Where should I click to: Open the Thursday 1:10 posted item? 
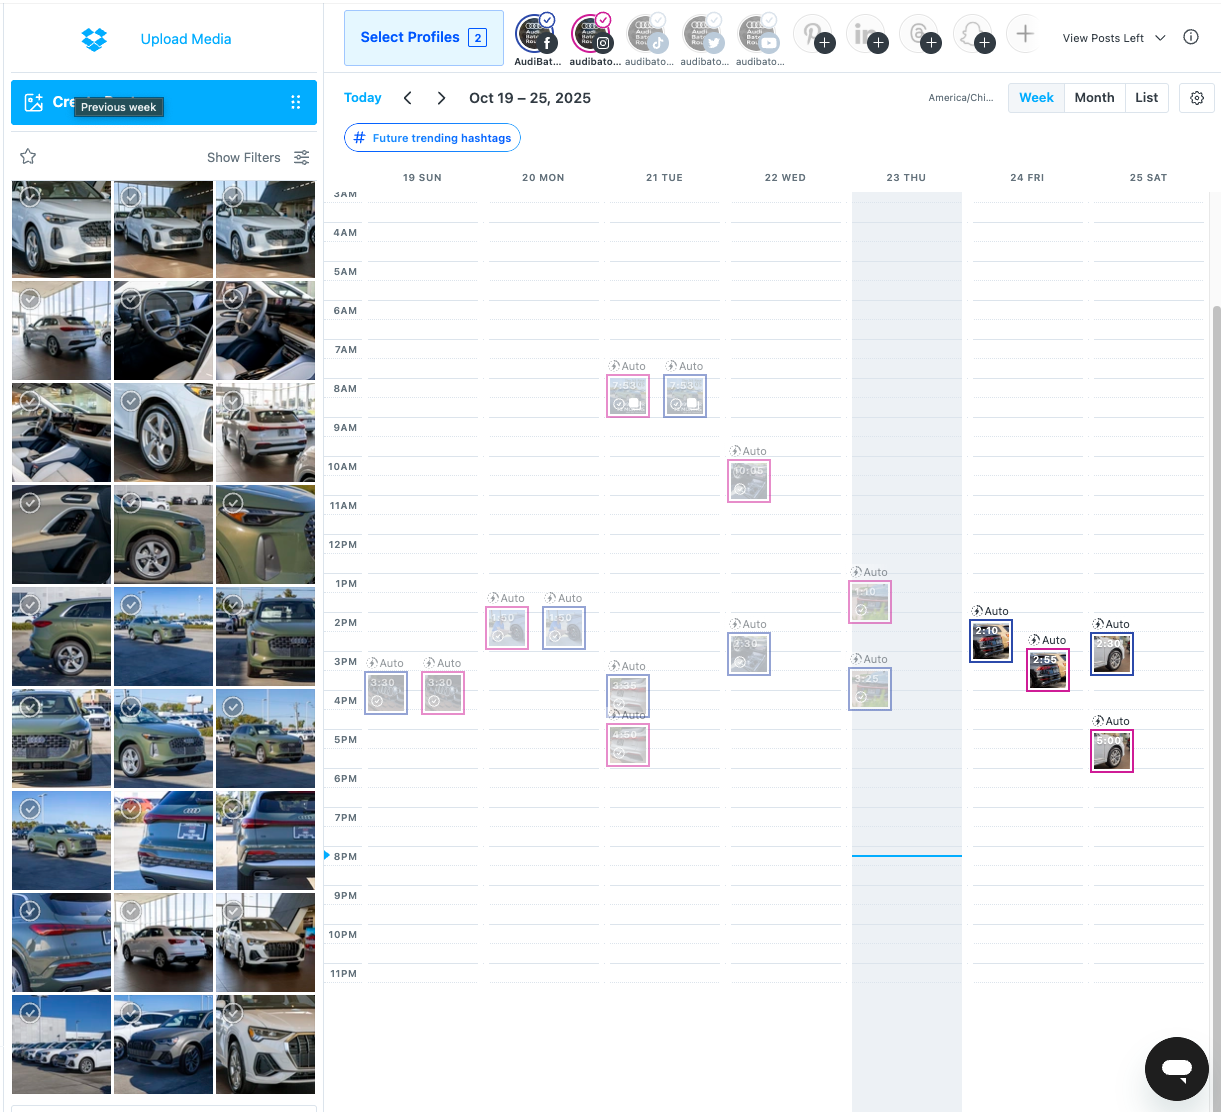coord(870,602)
